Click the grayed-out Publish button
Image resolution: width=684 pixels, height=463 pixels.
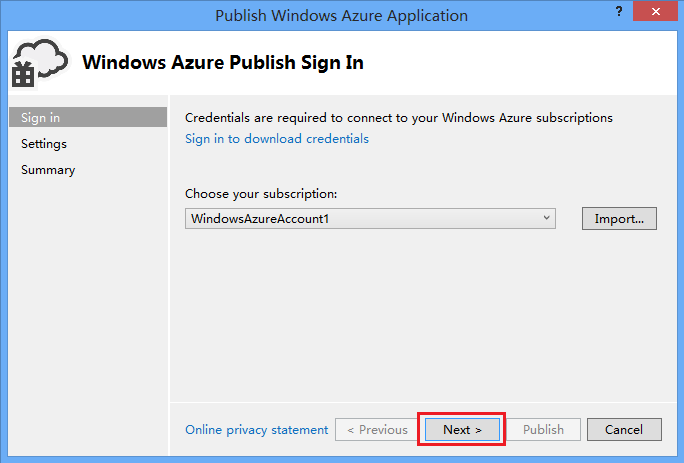tap(544, 430)
